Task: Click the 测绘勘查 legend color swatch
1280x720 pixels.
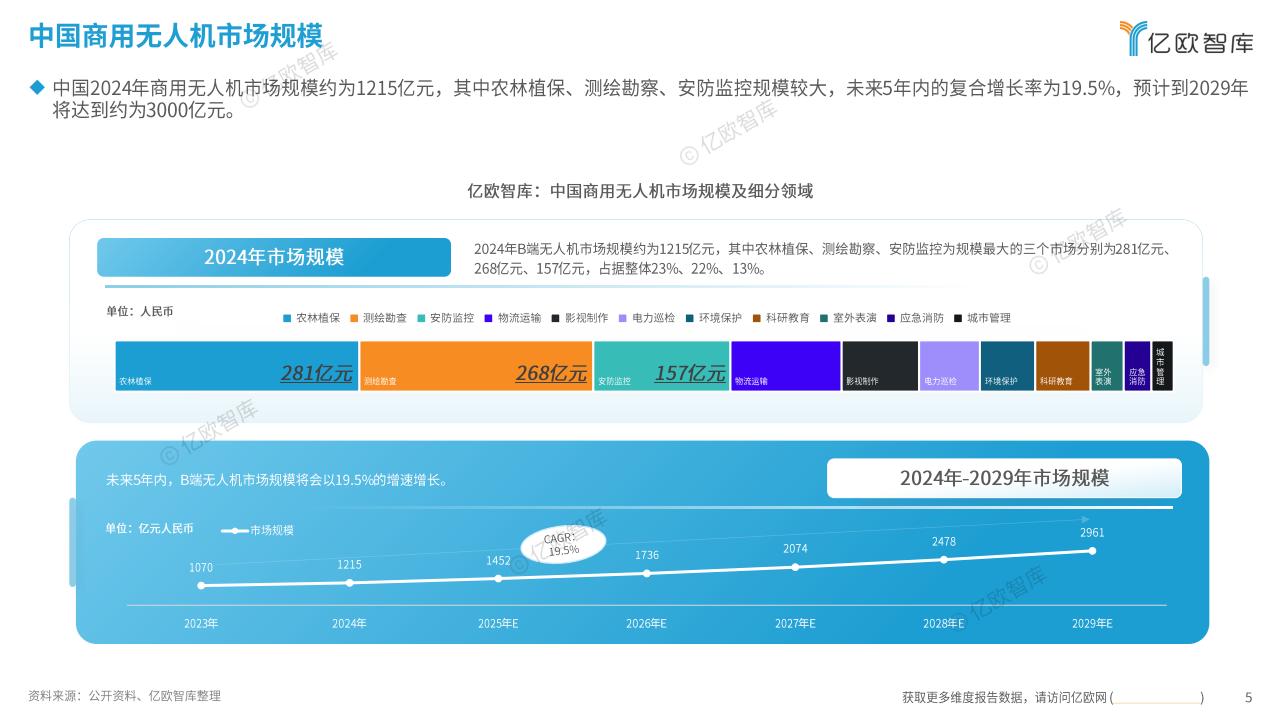Action: pyautogui.click(x=354, y=318)
